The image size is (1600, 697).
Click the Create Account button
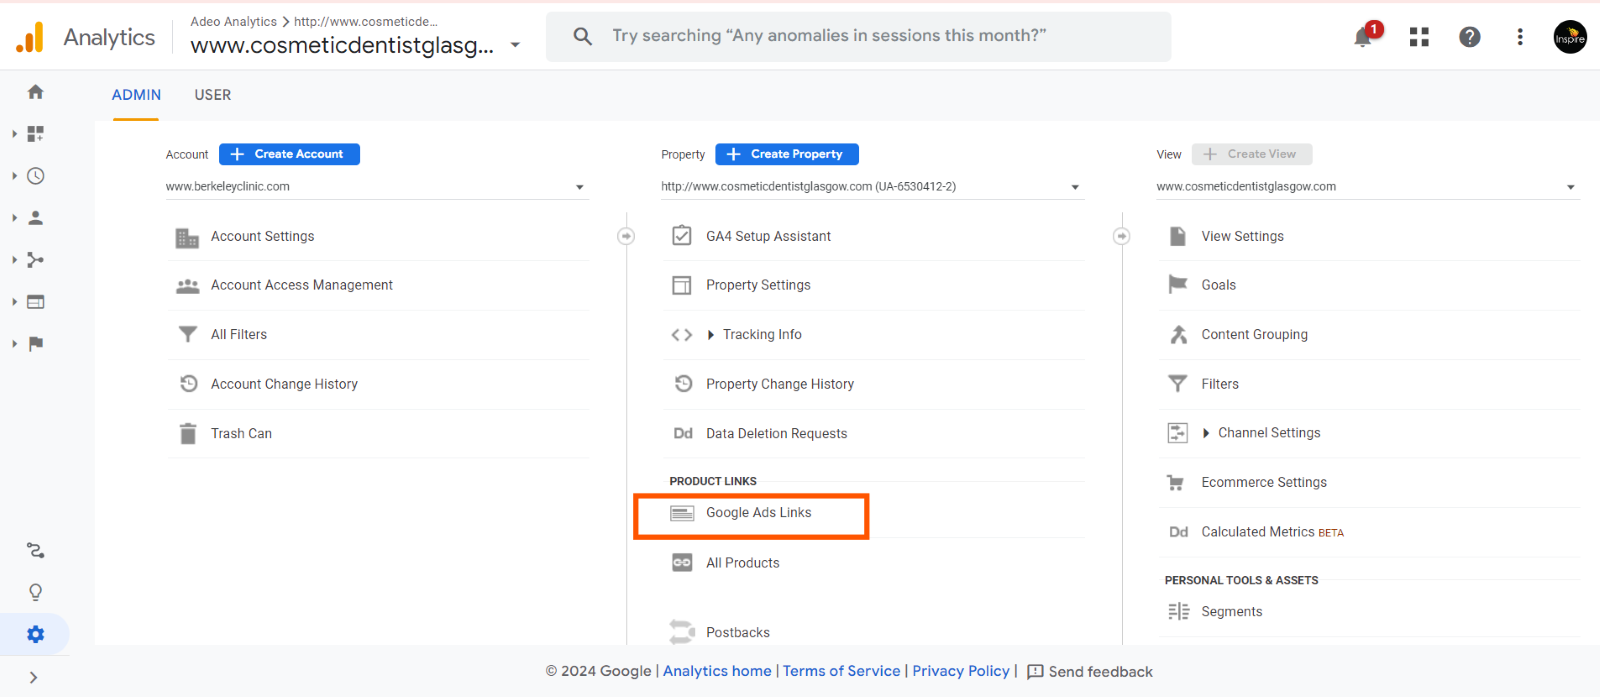tap(289, 154)
